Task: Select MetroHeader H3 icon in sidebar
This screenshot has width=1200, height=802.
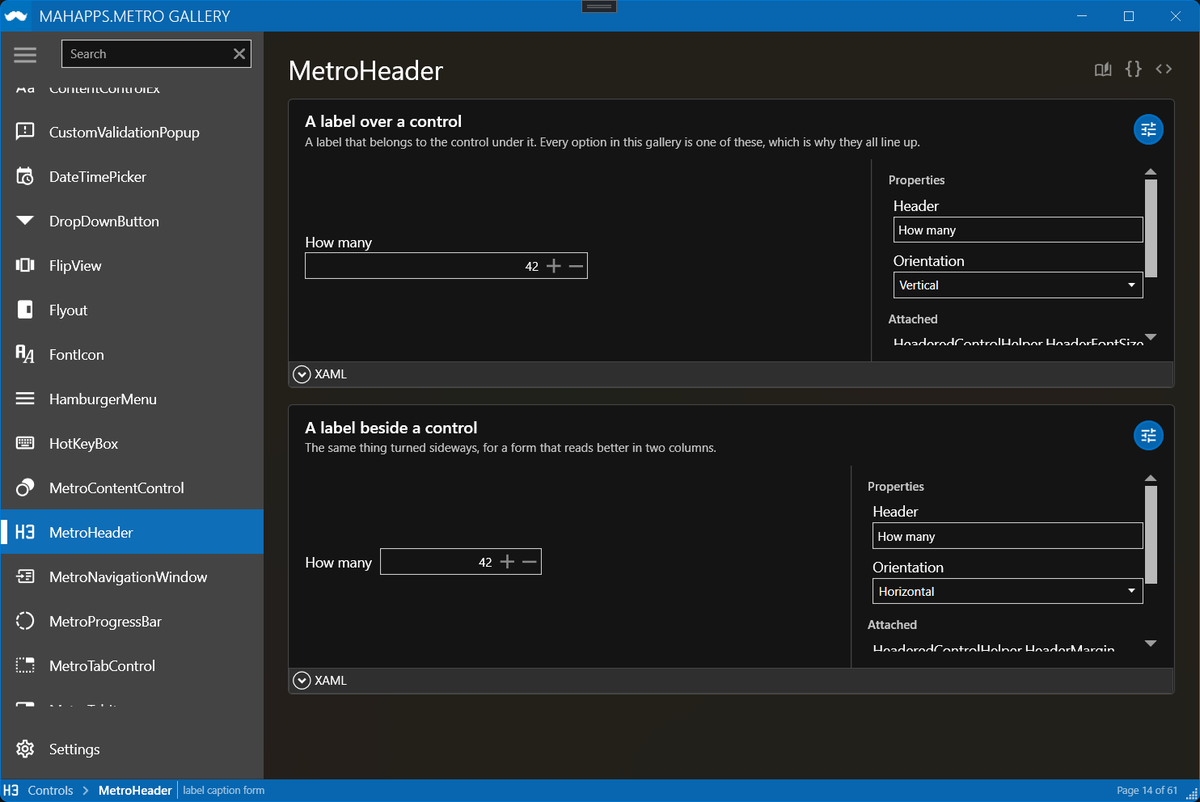Action: (x=26, y=532)
